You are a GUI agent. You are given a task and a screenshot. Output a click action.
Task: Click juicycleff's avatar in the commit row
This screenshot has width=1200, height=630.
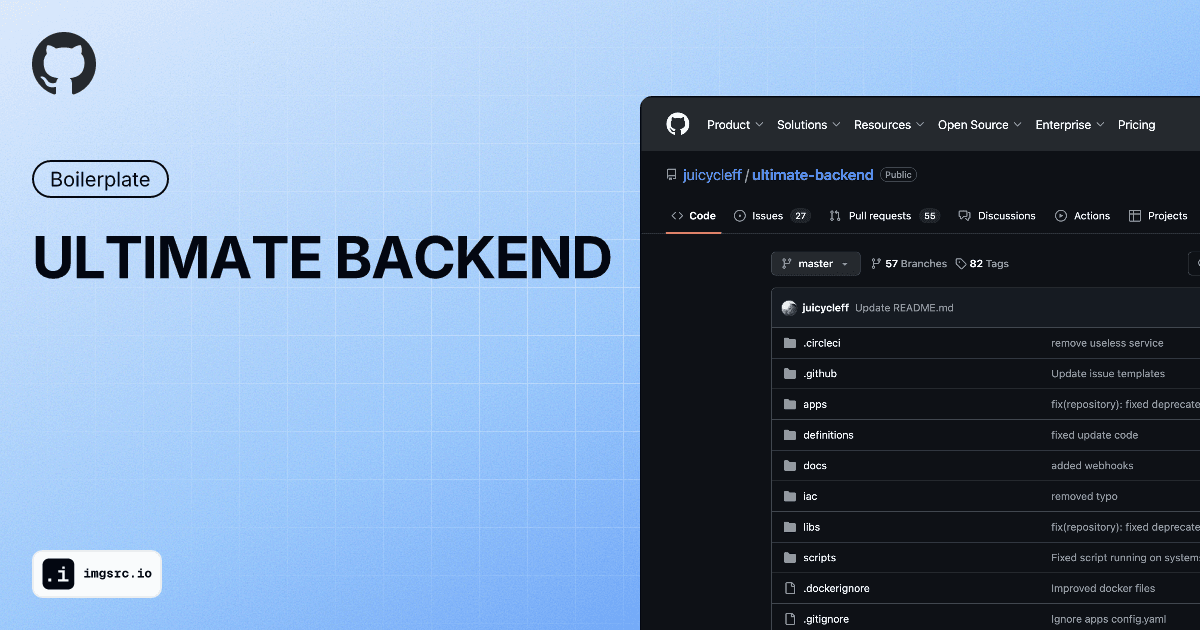pyautogui.click(x=789, y=308)
